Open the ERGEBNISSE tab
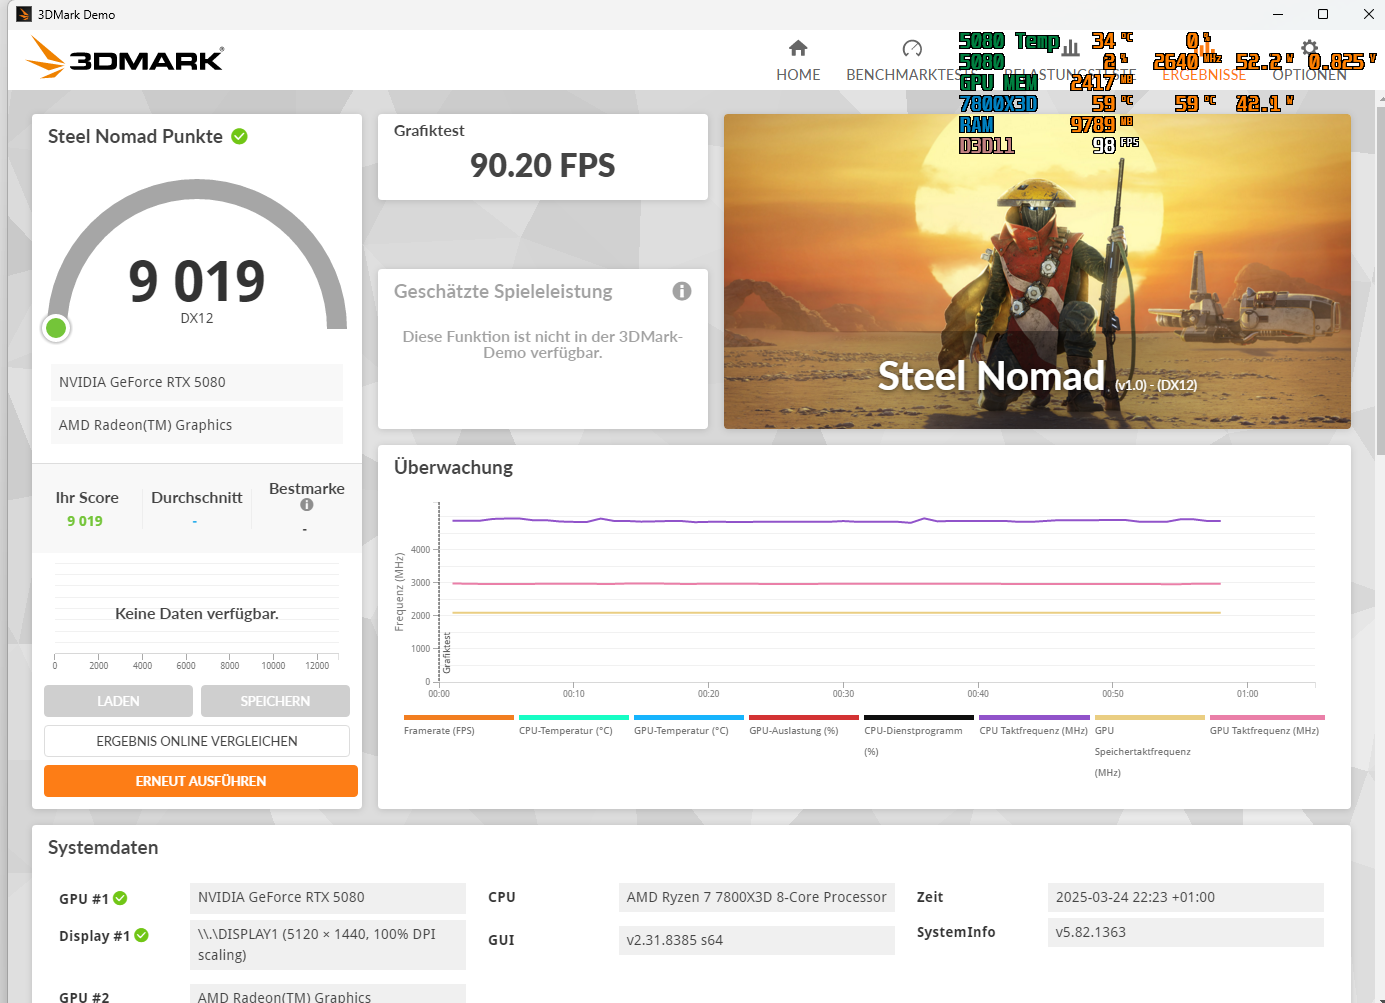The image size is (1385, 1003). 1204,74
